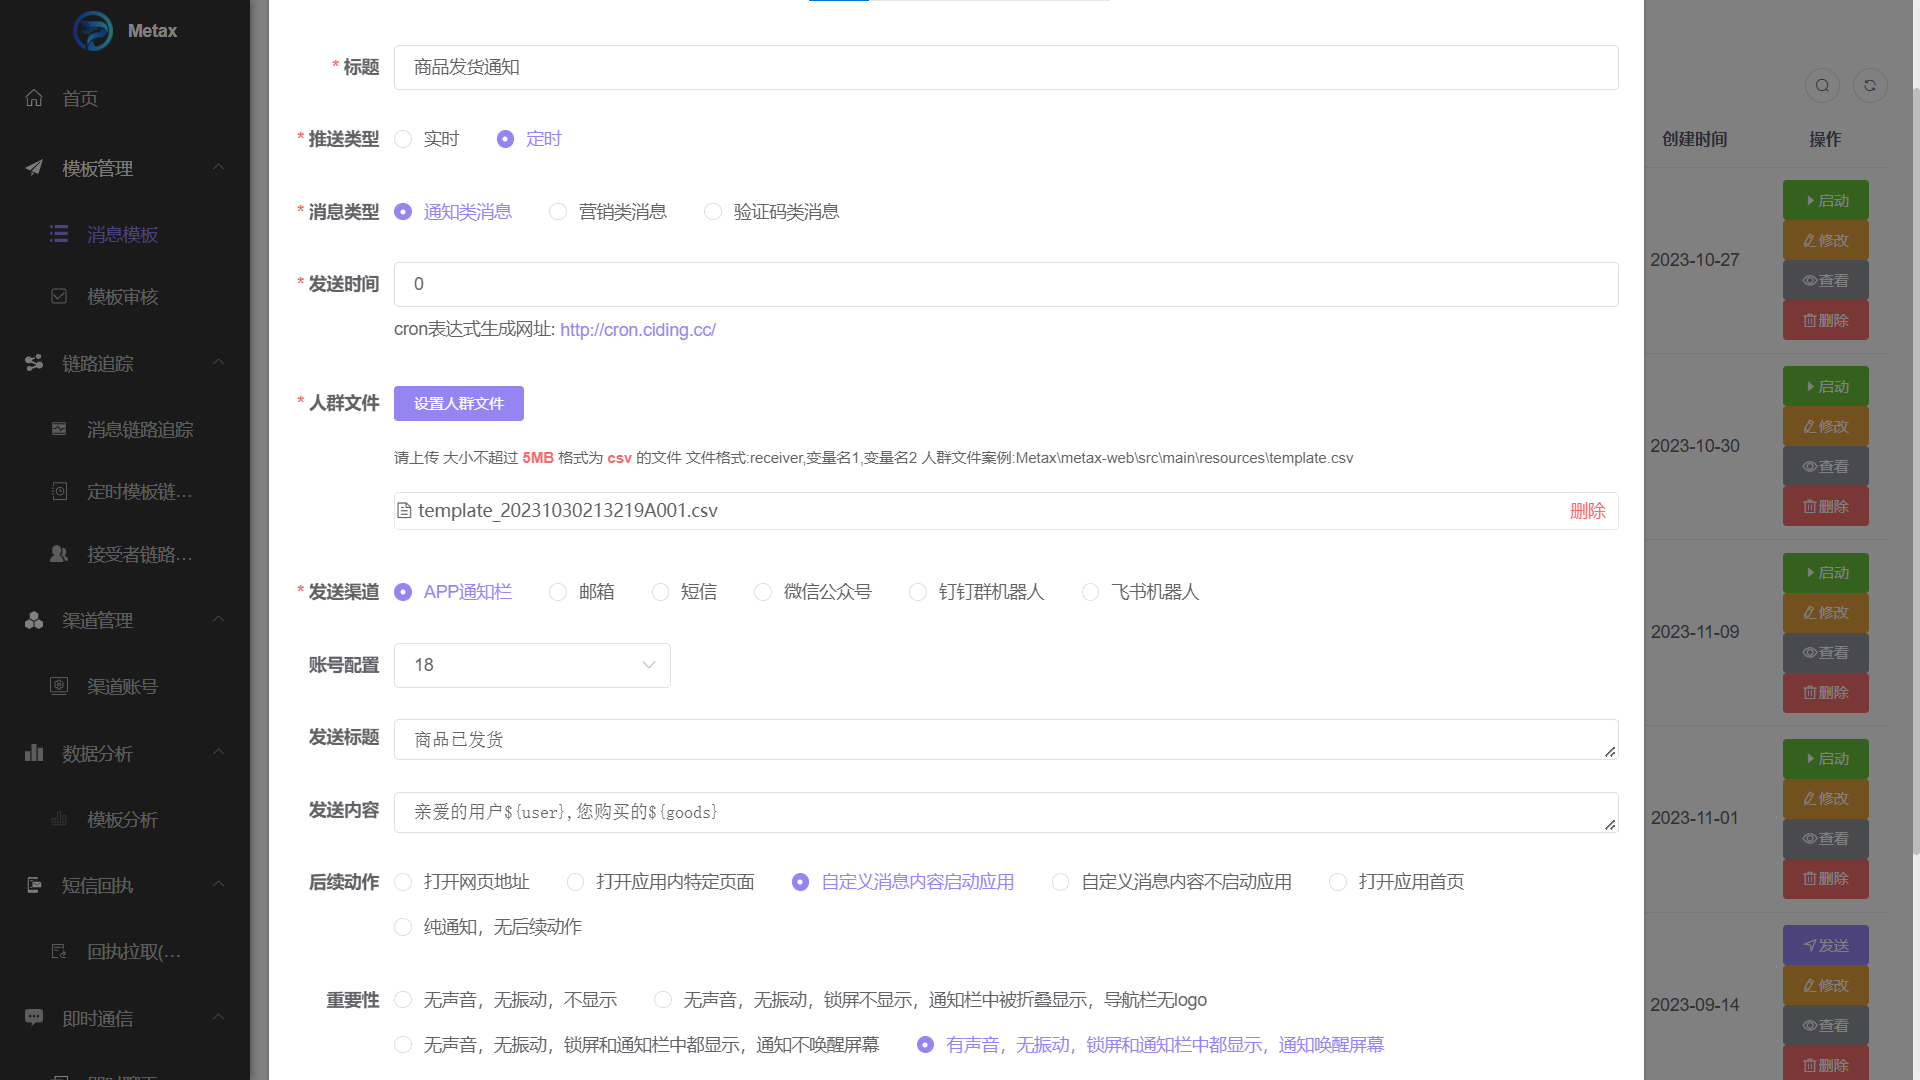This screenshot has height=1080, width=1920.
Task: Click the 渠道账号 icon
Action: click(59, 686)
